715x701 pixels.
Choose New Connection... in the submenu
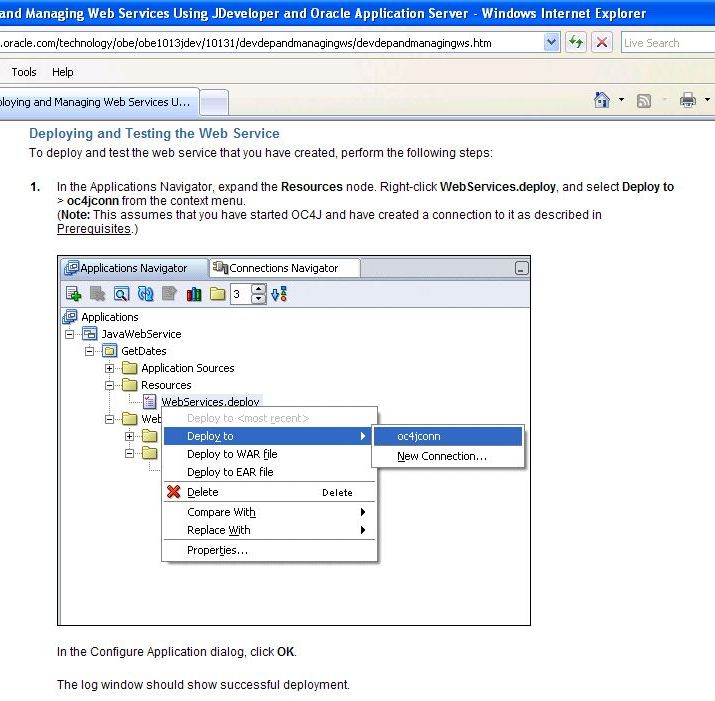click(x=448, y=456)
